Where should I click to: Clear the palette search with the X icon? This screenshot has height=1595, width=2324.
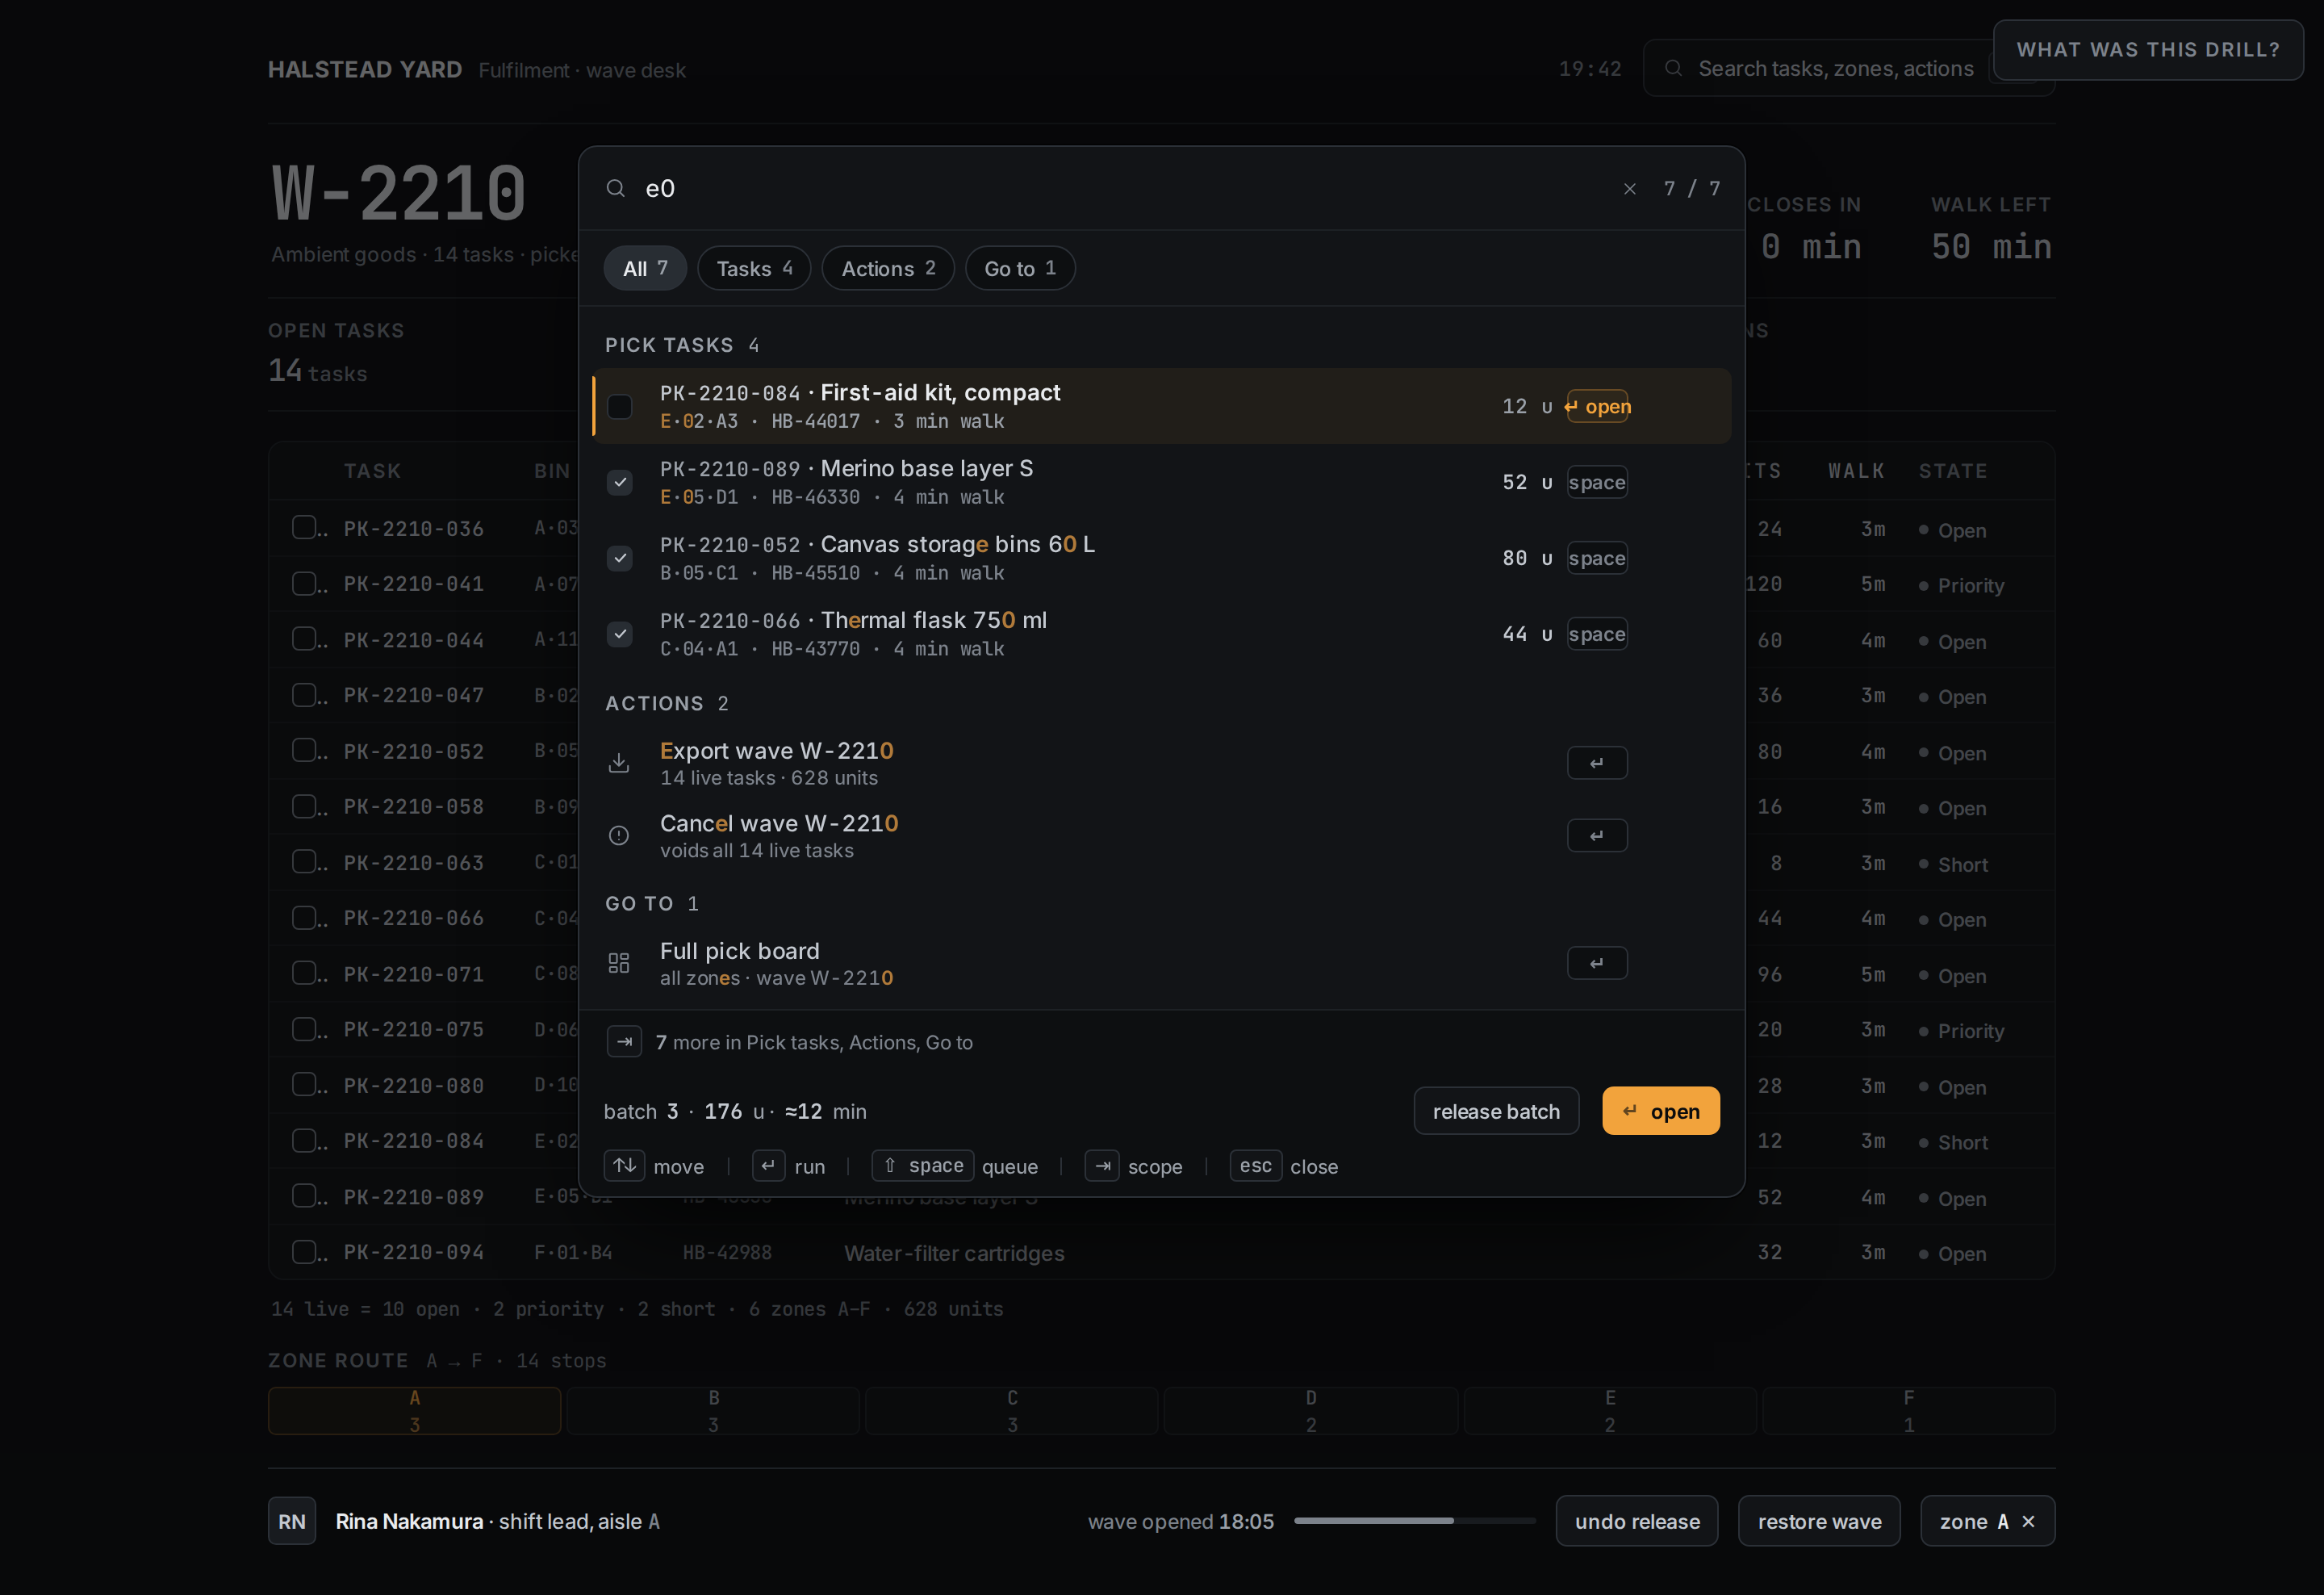point(1630,189)
